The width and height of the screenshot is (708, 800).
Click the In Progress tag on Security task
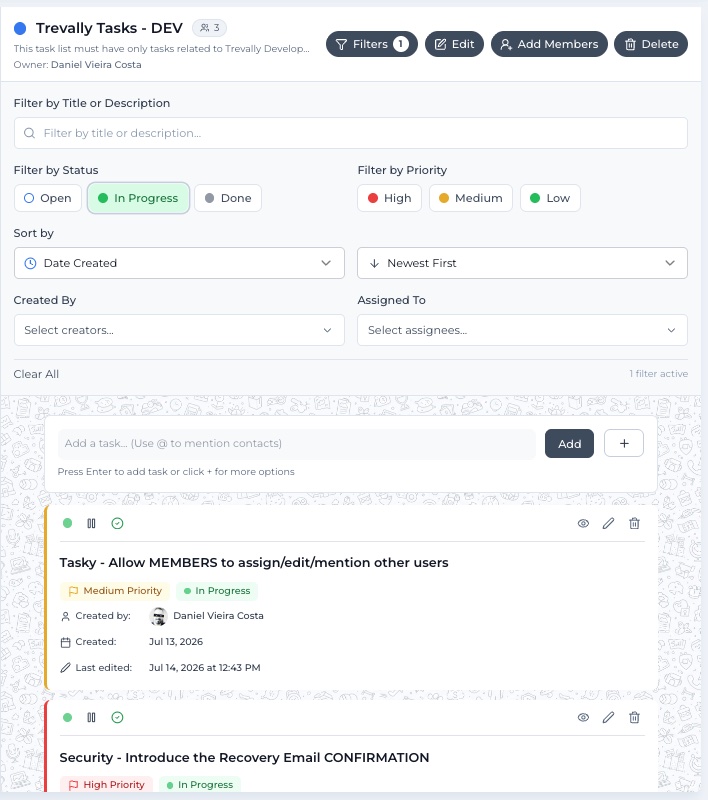[199, 785]
